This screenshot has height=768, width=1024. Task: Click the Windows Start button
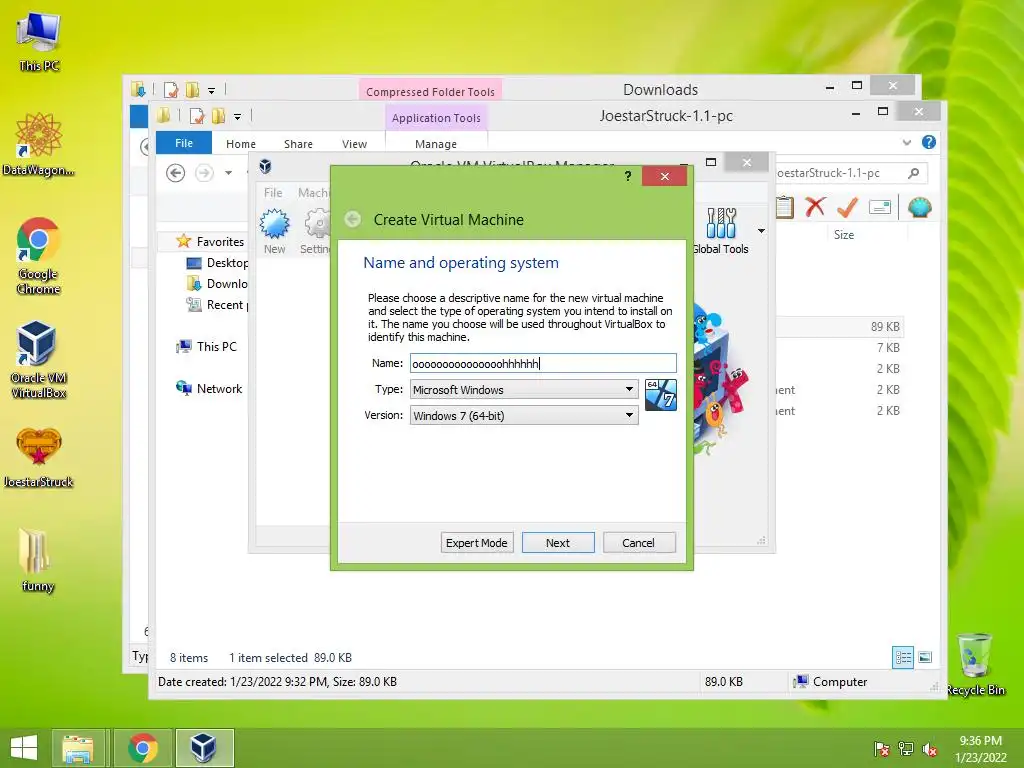(24, 748)
